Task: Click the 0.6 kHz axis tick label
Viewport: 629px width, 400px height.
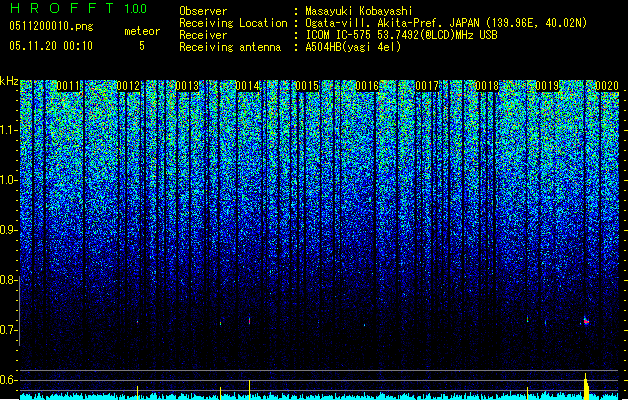Action: 9,380
